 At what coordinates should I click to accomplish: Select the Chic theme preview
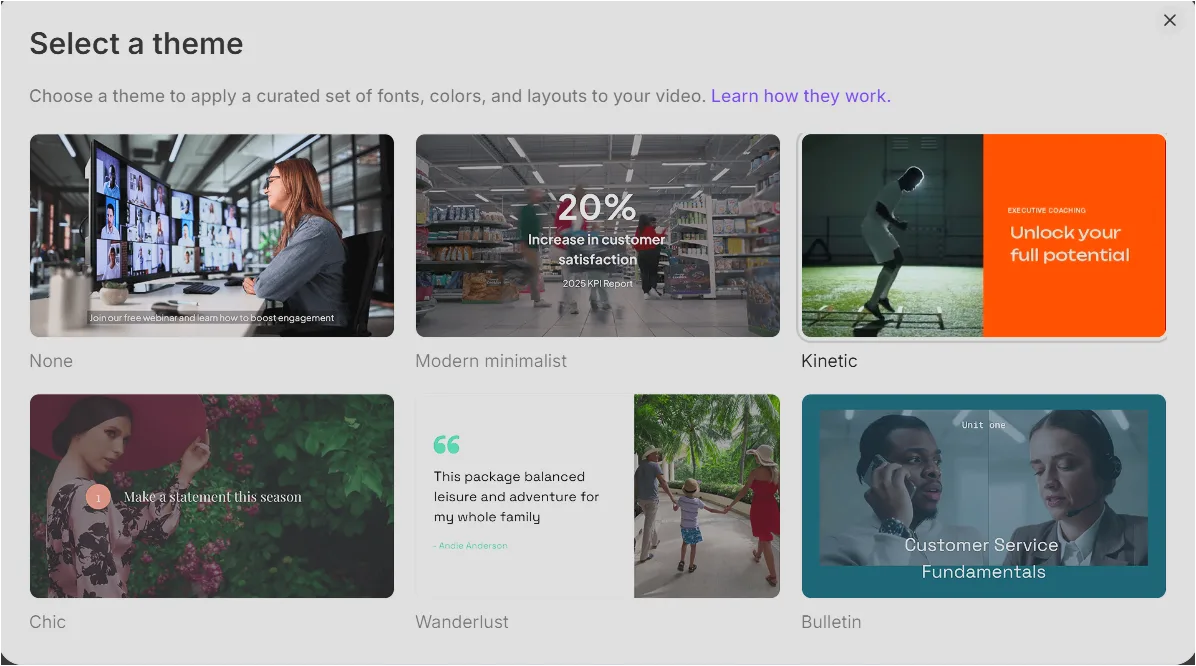pyautogui.click(x=212, y=496)
